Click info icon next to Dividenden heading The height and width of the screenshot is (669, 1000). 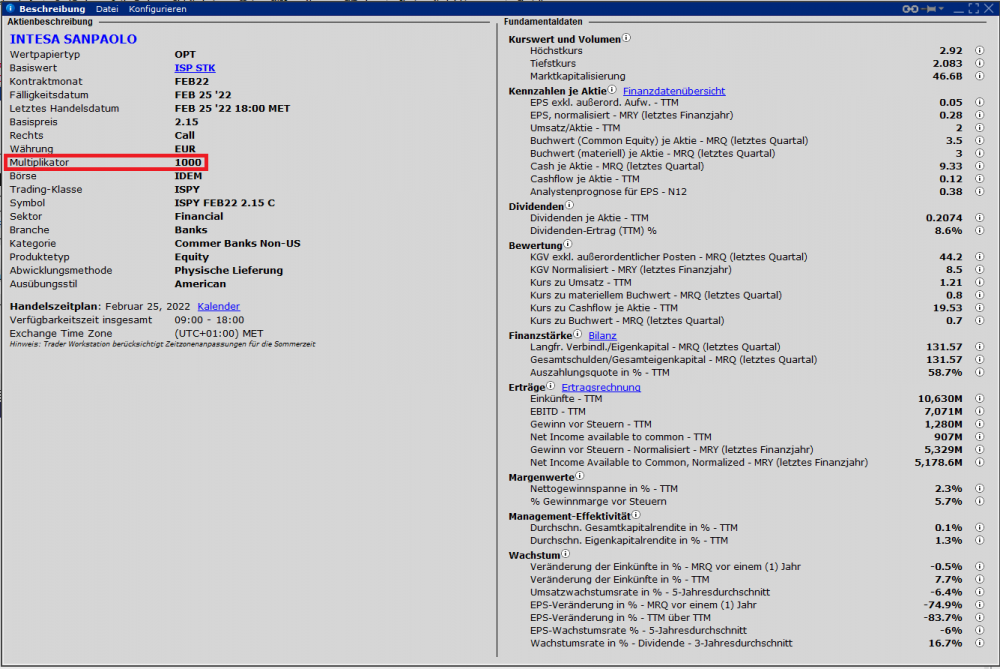[569, 205]
